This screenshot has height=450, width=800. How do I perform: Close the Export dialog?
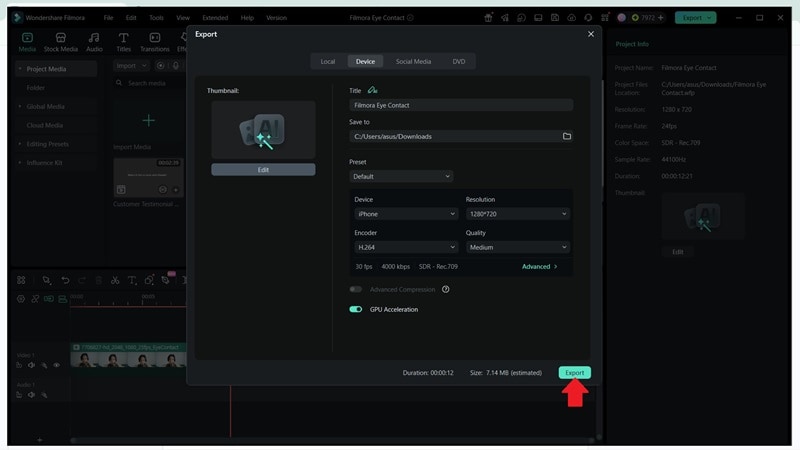coord(591,34)
